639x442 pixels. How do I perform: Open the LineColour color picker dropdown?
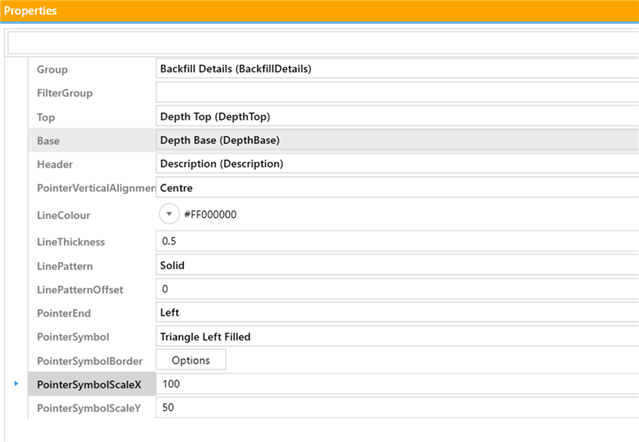[170, 214]
